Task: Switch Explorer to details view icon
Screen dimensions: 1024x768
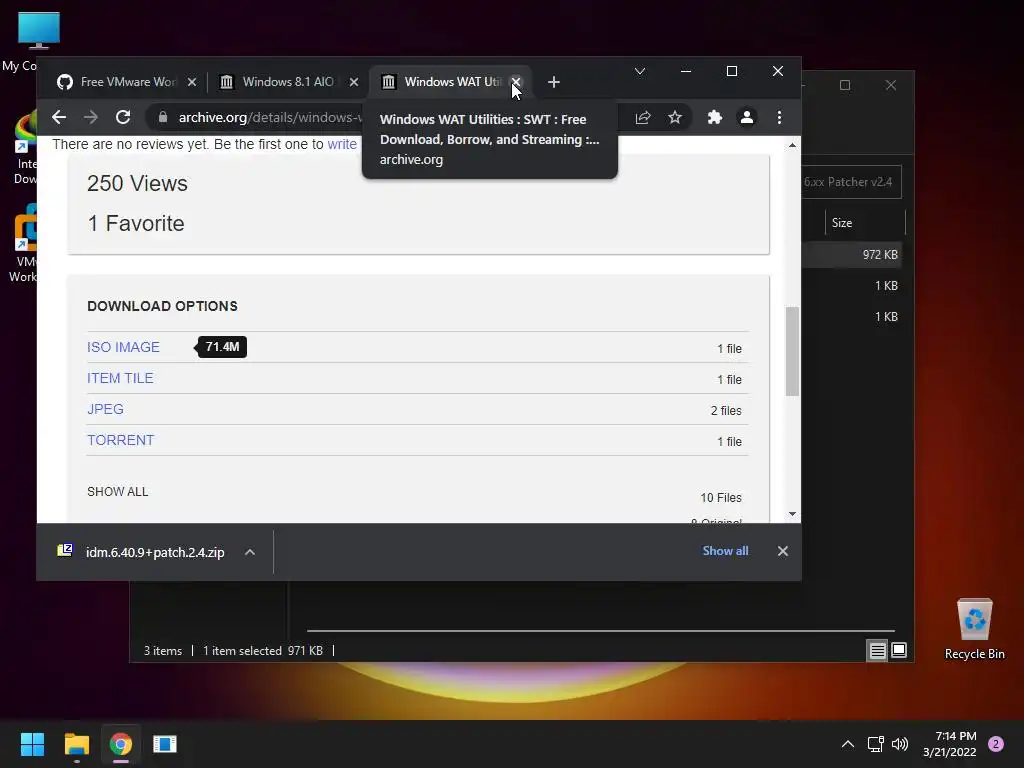Action: click(877, 650)
